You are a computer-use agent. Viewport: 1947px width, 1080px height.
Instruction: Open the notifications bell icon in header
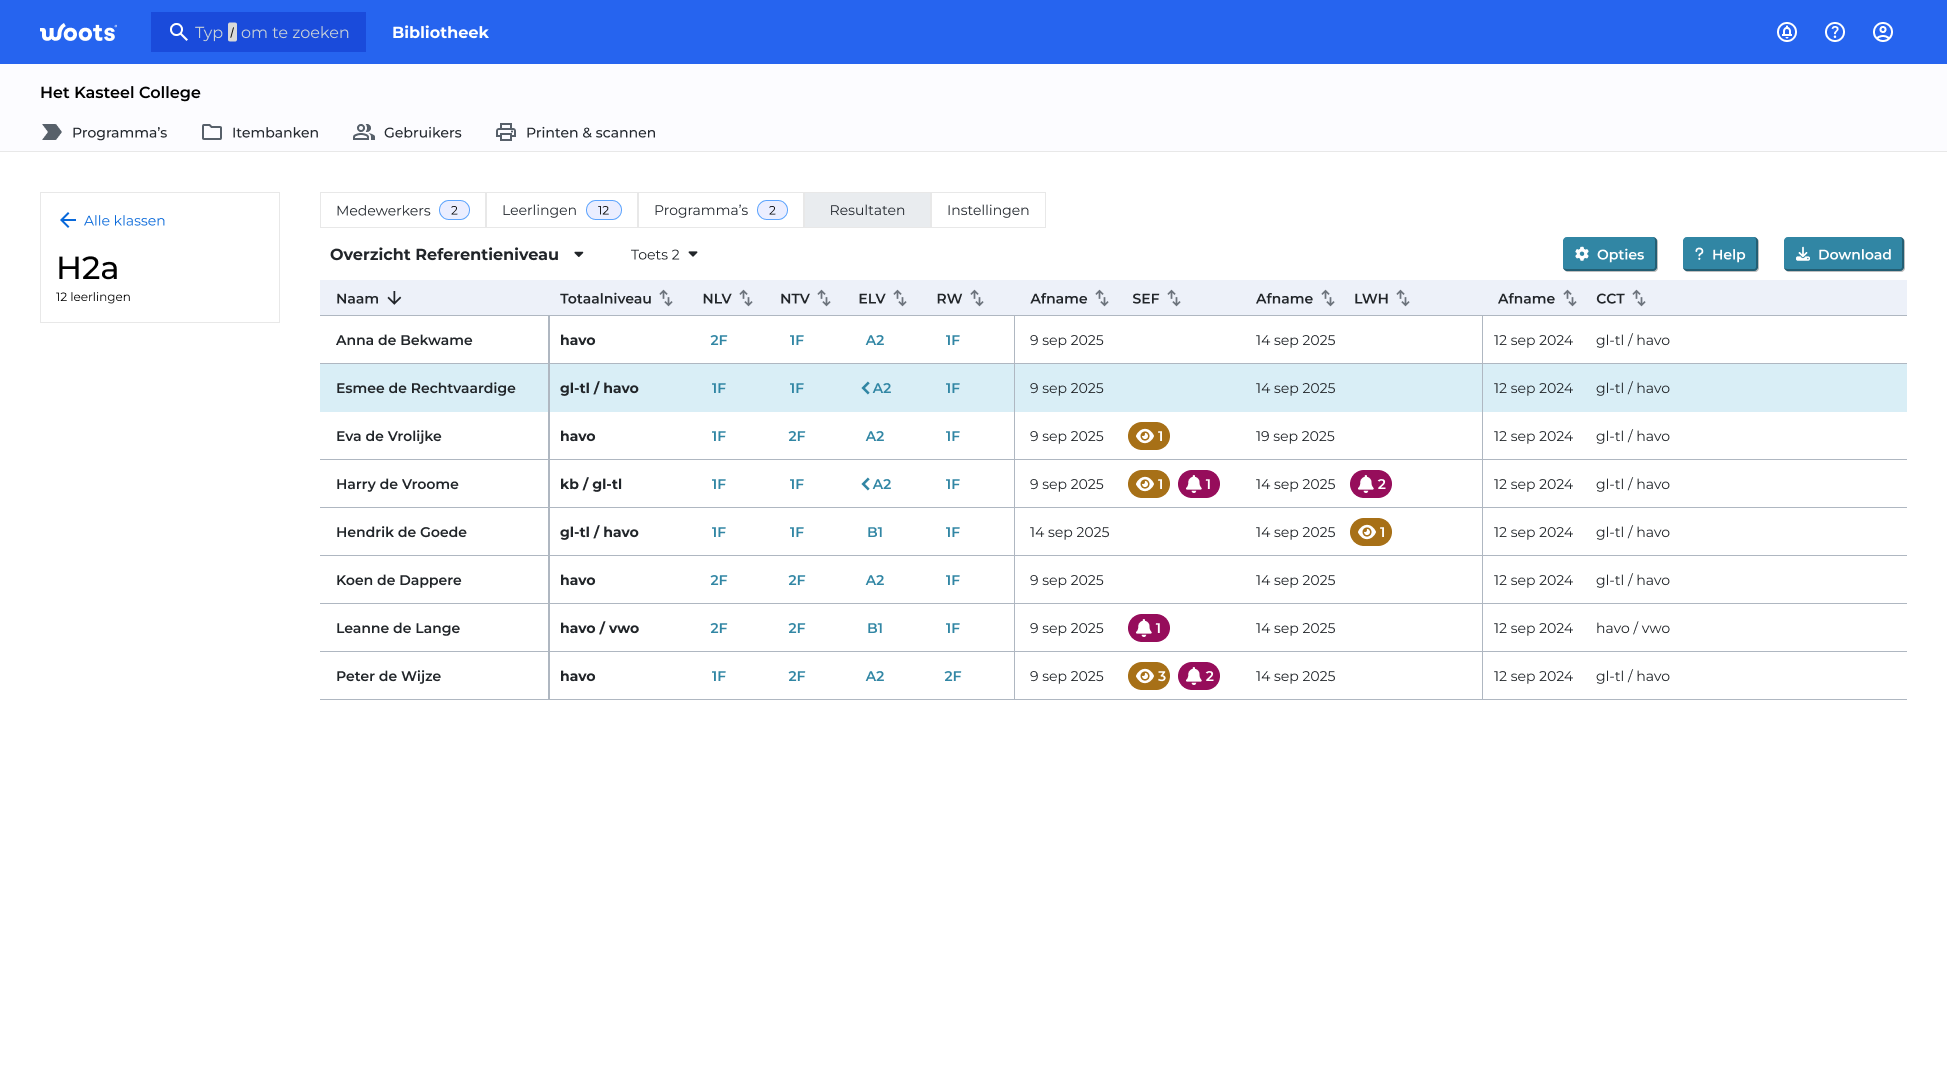click(1787, 32)
